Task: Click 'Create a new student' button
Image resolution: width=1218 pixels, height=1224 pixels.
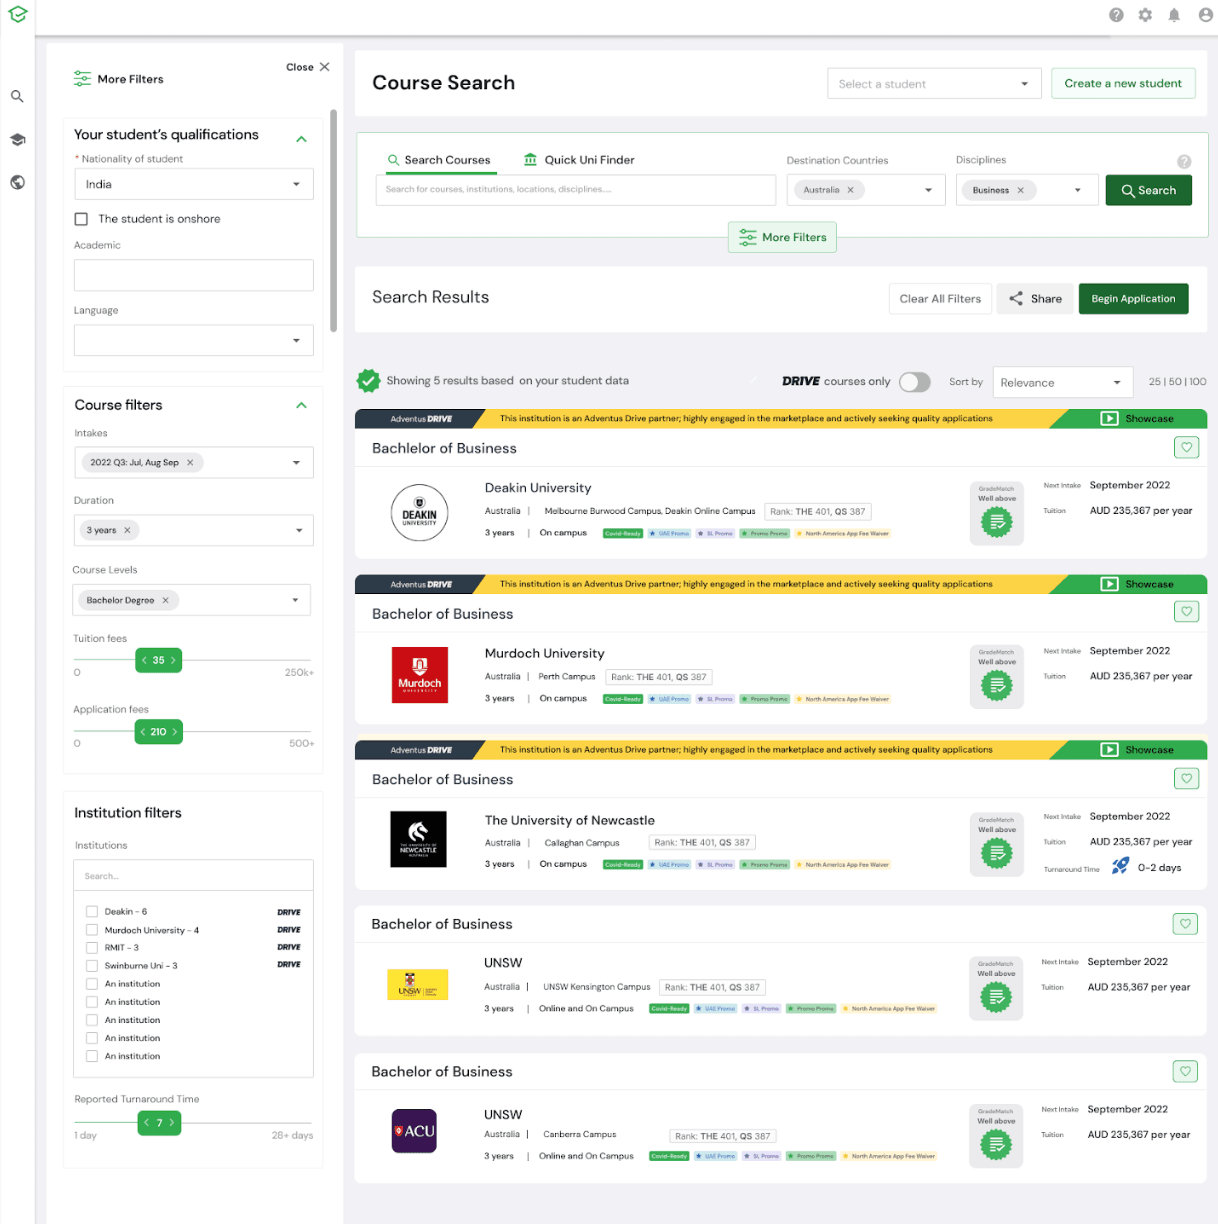Action: tap(1123, 83)
